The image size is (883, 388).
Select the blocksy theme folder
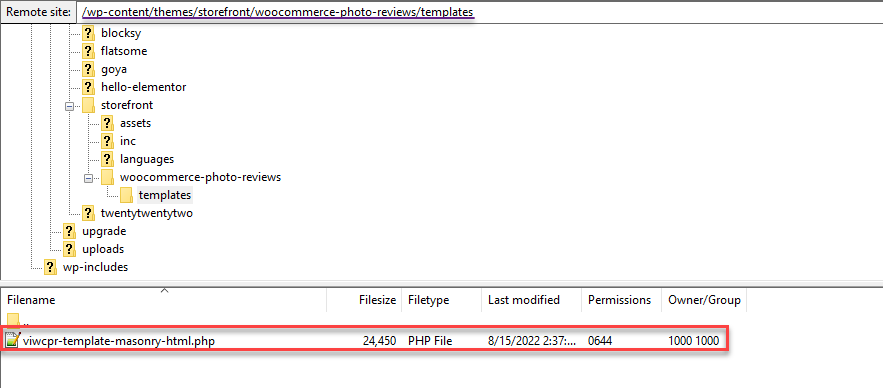click(x=121, y=33)
